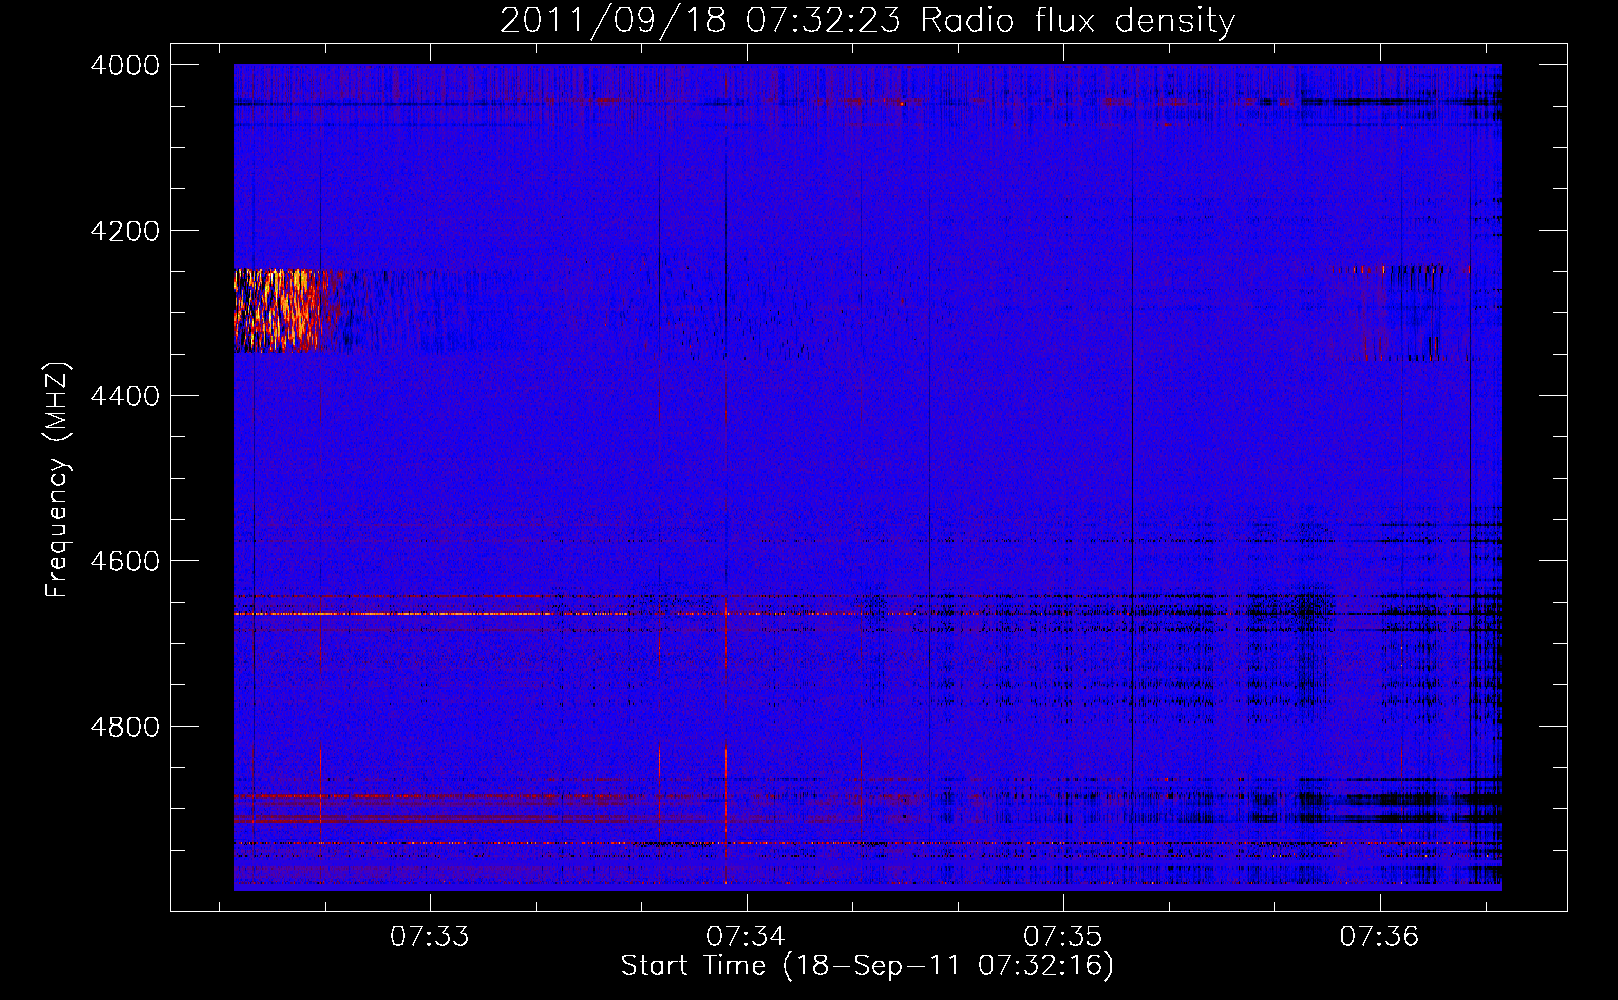Click the 4800 frequency tick label
This screenshot has height=1000, width=1618.
pyautogui.click(x=125, y=727)
